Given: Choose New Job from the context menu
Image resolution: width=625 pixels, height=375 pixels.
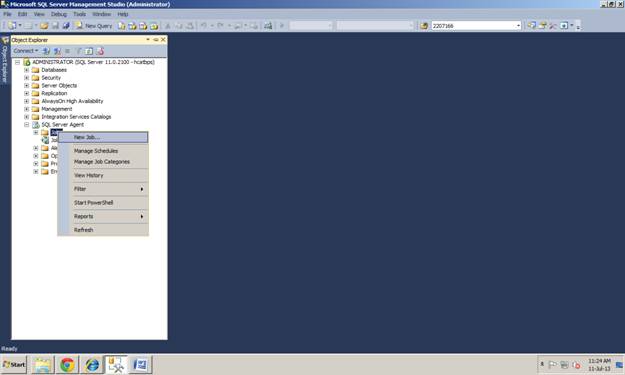Looking at the screenshot, I should 103,137.
